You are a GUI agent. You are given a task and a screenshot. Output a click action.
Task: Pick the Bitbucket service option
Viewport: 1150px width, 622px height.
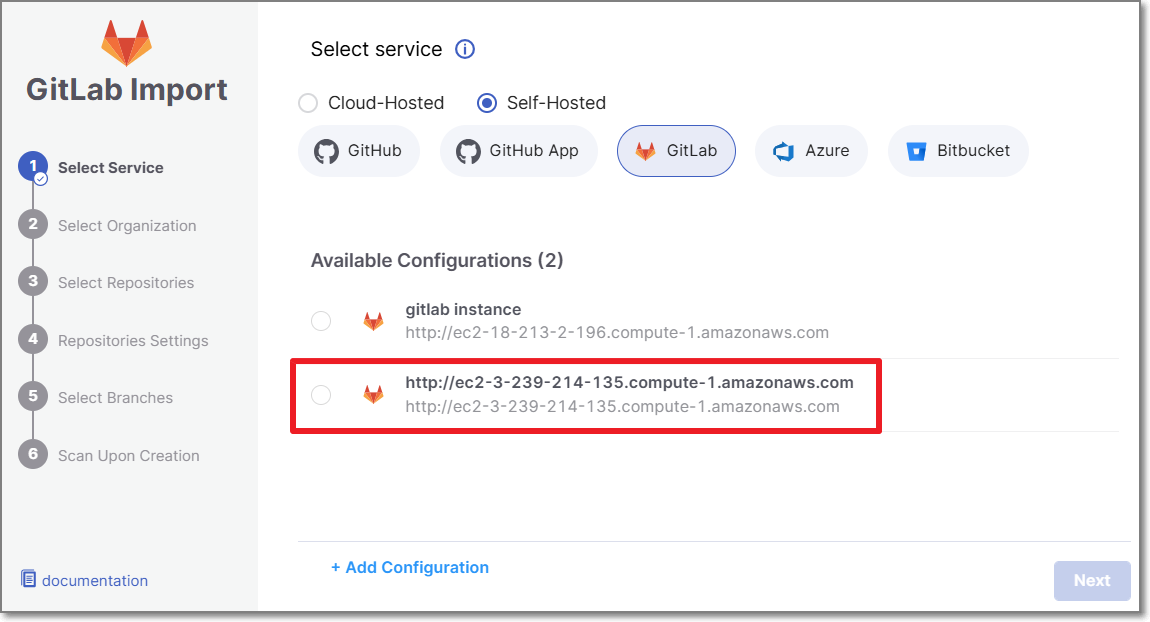click(x=957, y=151)
